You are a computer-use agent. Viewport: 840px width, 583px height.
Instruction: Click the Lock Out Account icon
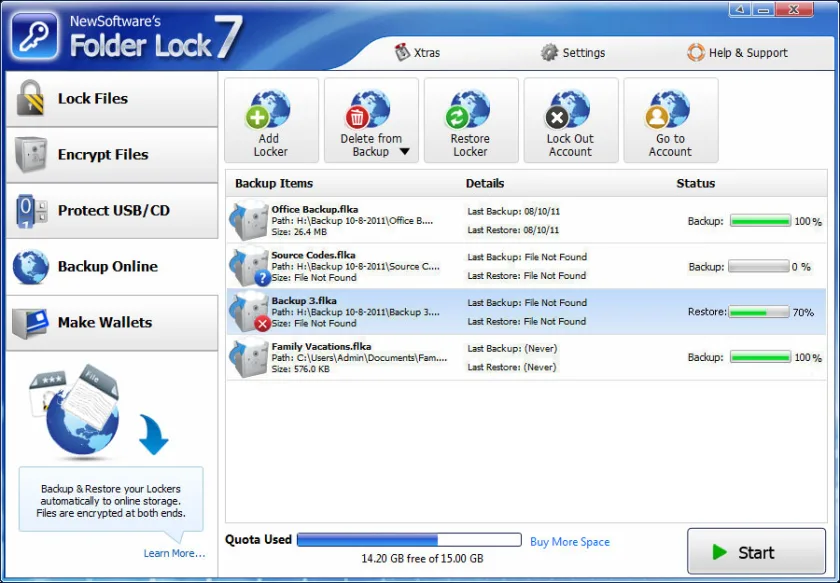(x=567, y=109)
